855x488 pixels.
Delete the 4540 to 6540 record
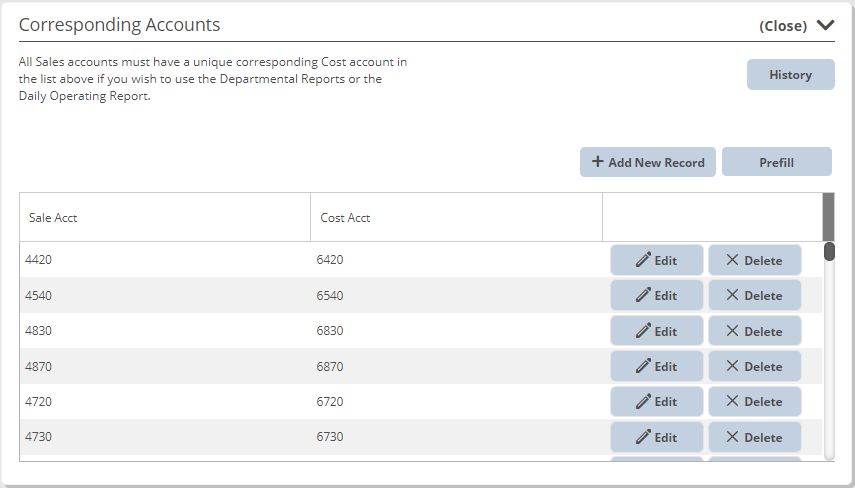tap(754, 295)
